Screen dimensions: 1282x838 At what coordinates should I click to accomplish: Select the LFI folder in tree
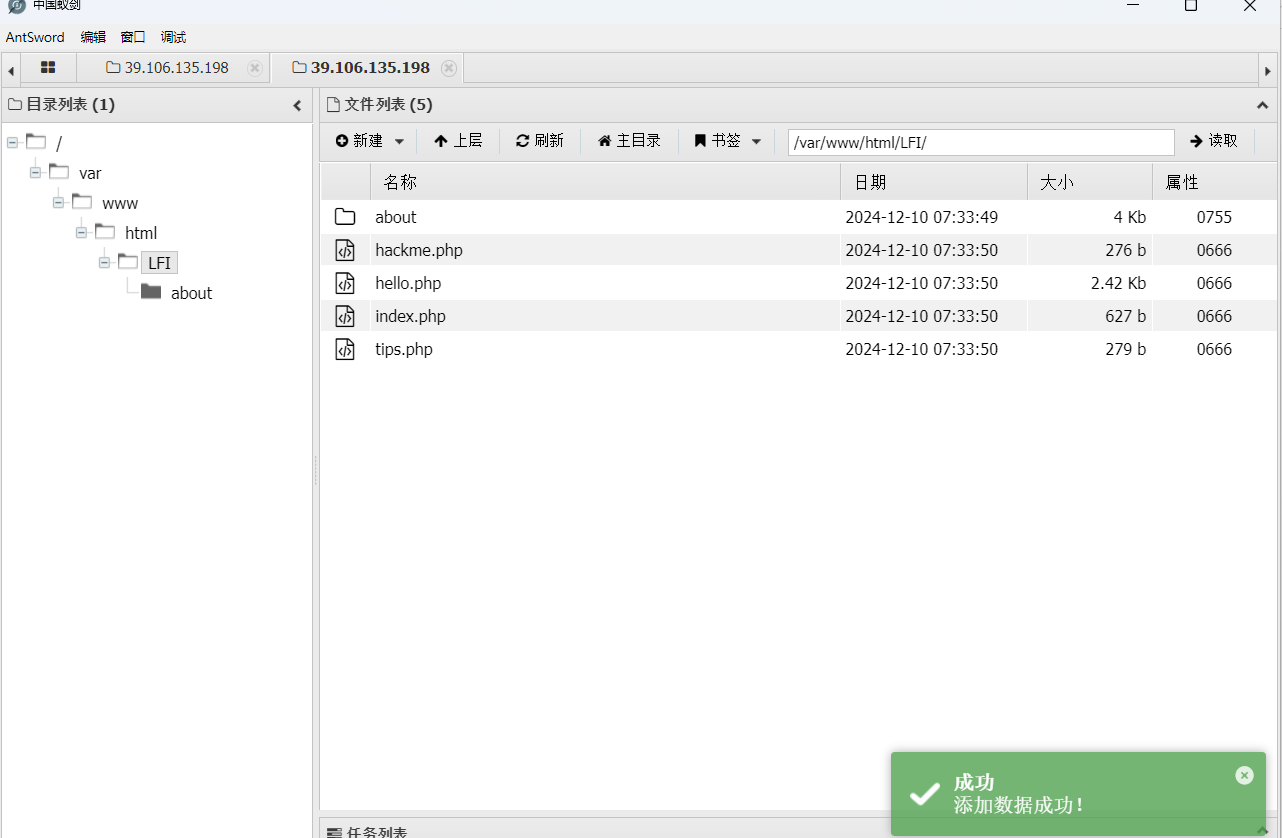159,263
